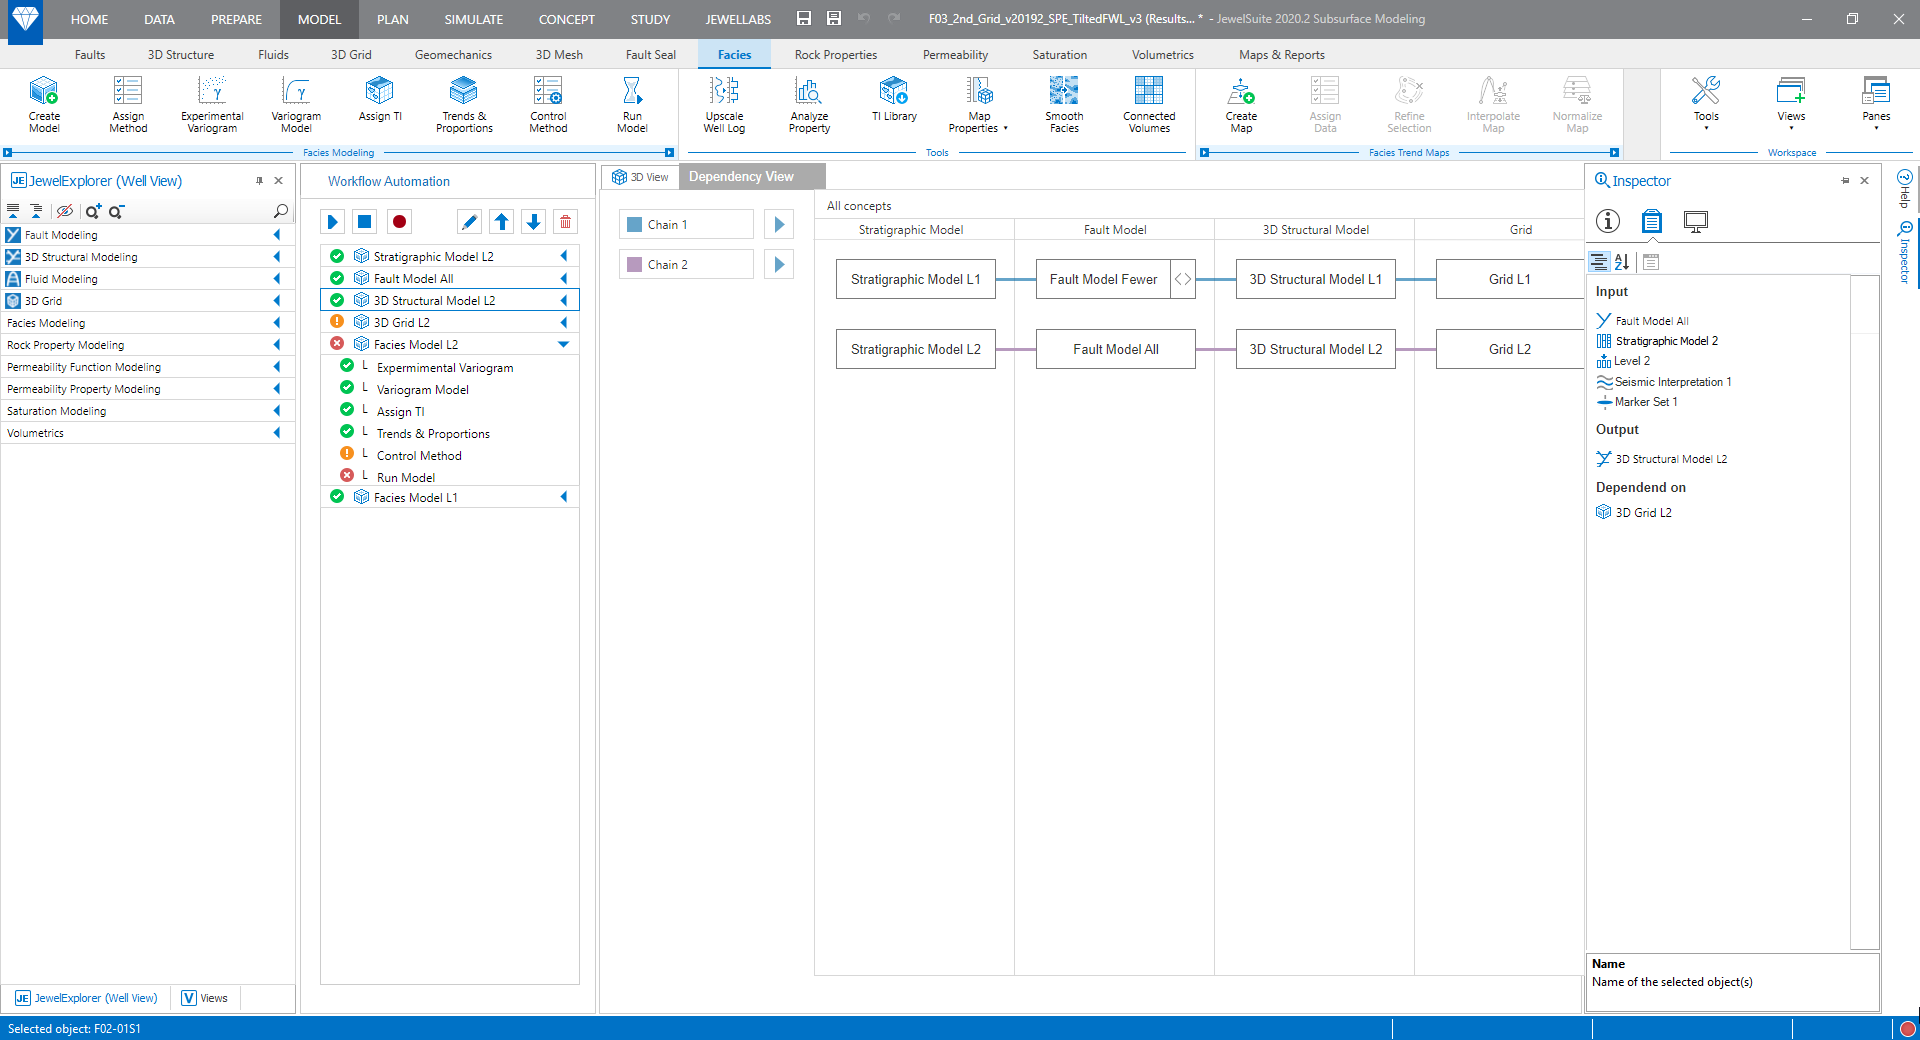Select the Inspector properties clipboard icon
1920x1040 pixels.
coord(1652,221)
